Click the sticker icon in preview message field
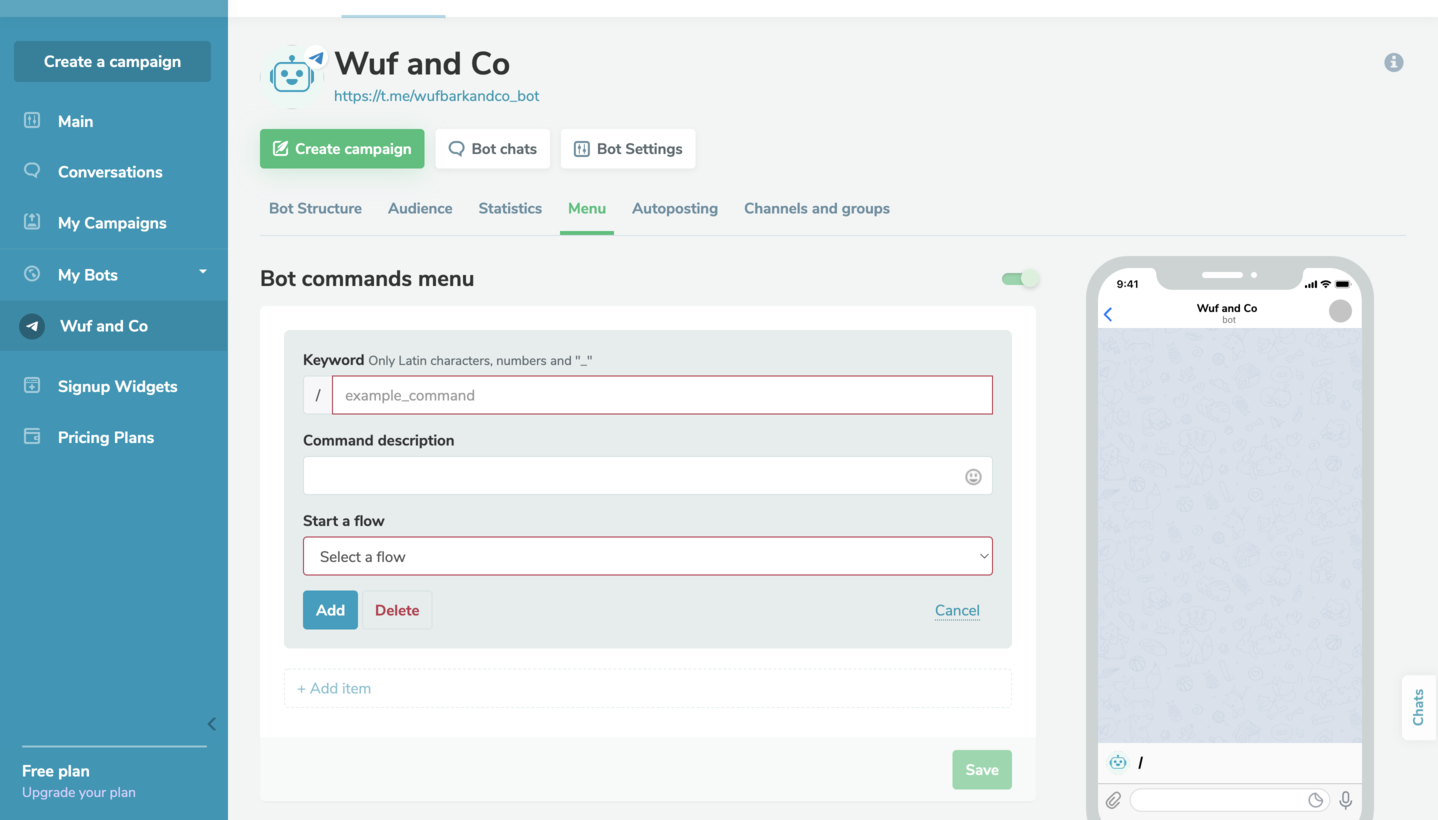 1316,800
